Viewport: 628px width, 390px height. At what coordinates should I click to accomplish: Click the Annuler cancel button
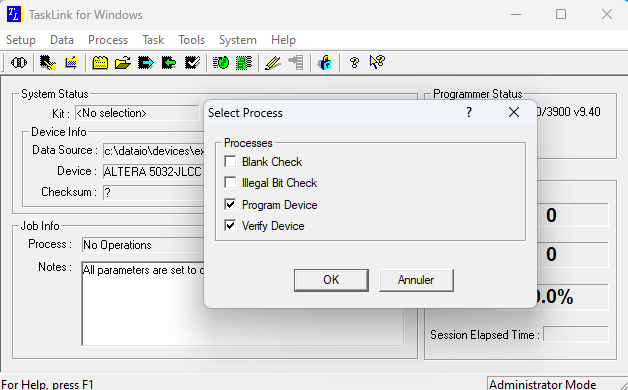coord(416,280)
